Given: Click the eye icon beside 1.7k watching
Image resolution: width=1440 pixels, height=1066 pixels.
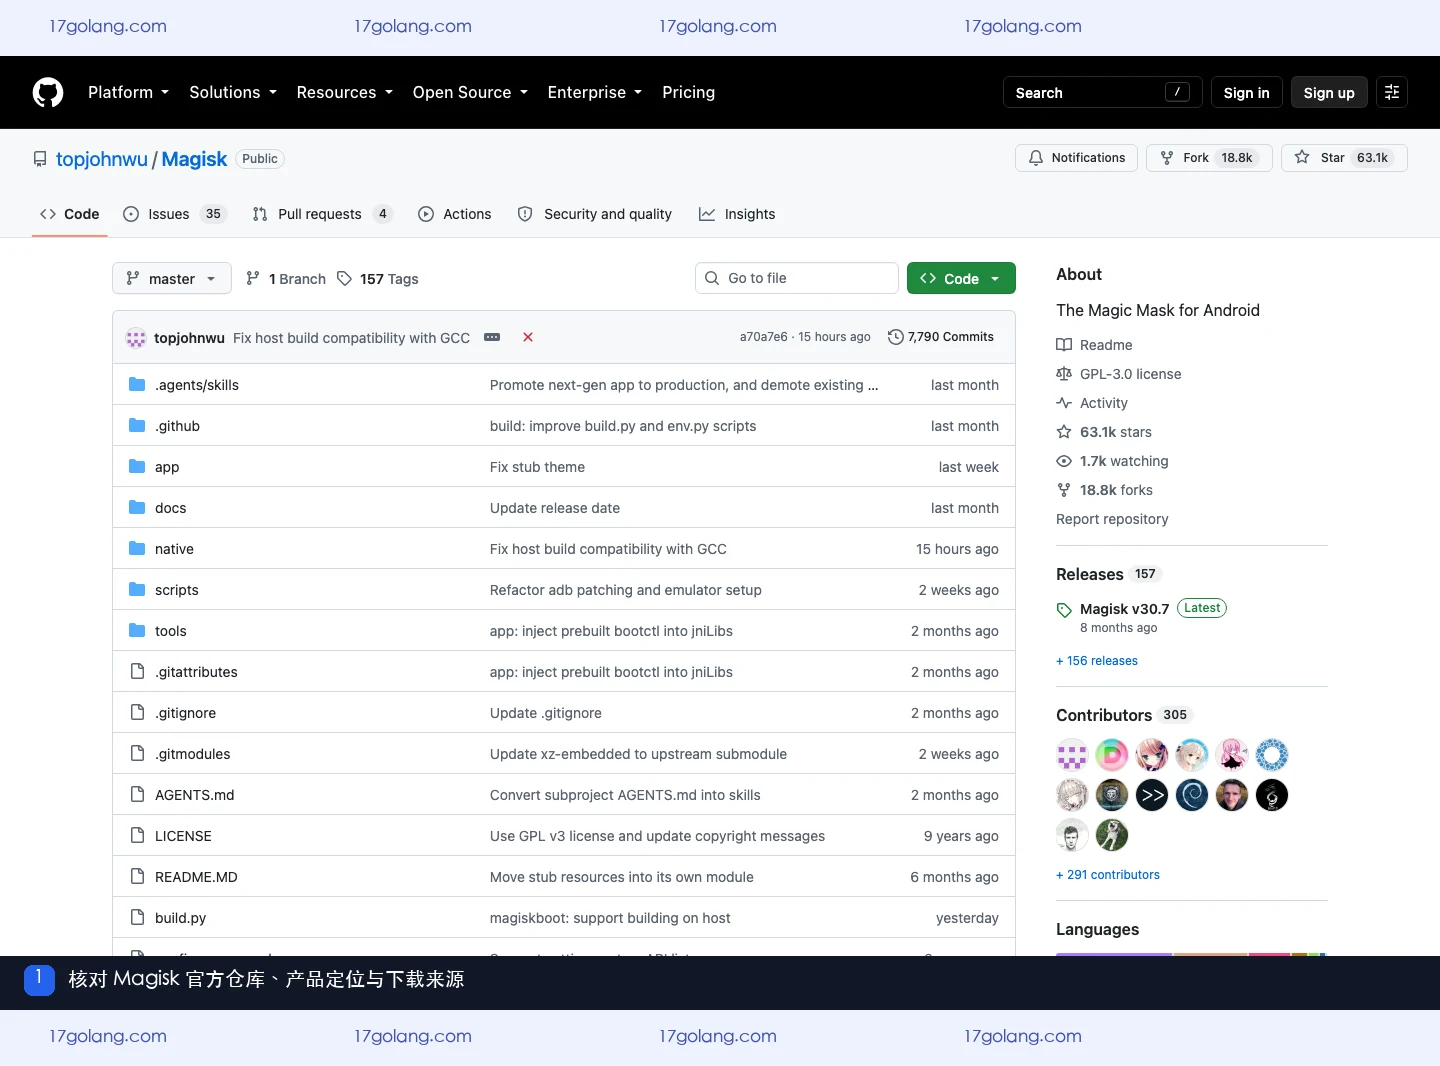Looking at the screenshot, I should pos(1064,461).
